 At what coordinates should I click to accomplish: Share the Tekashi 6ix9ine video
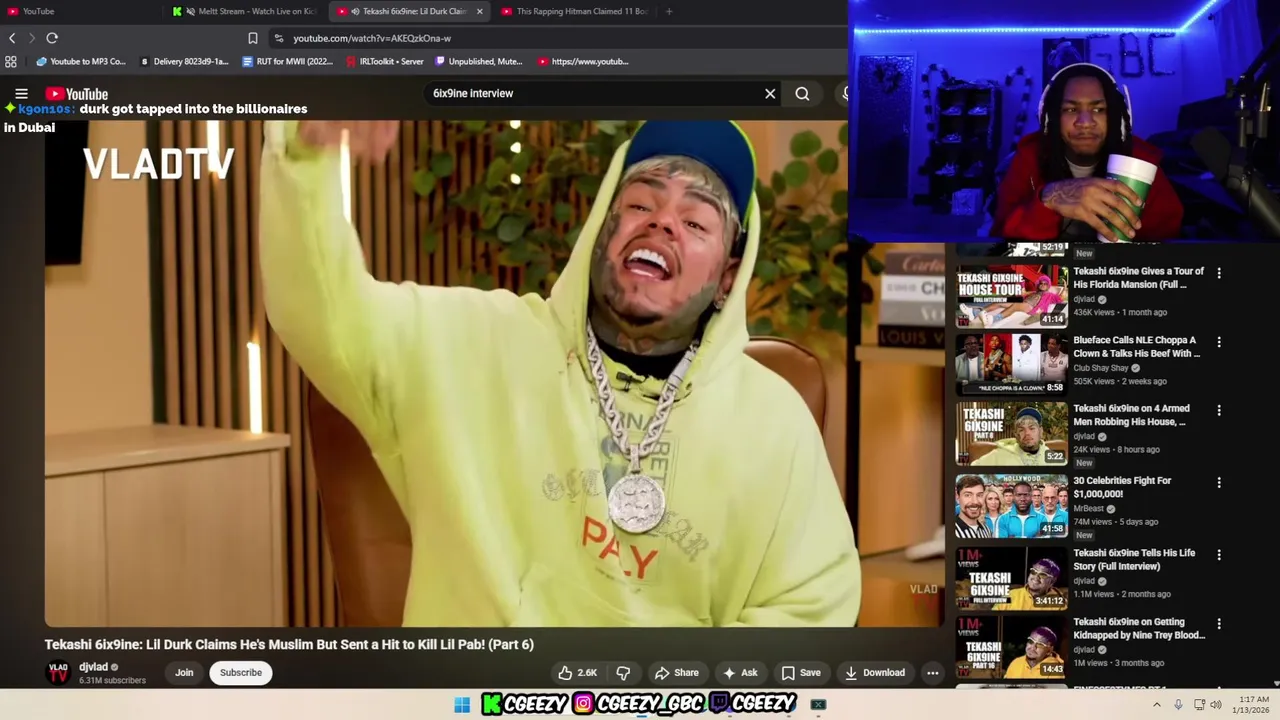pyautogui.click(x=677, y=673)
